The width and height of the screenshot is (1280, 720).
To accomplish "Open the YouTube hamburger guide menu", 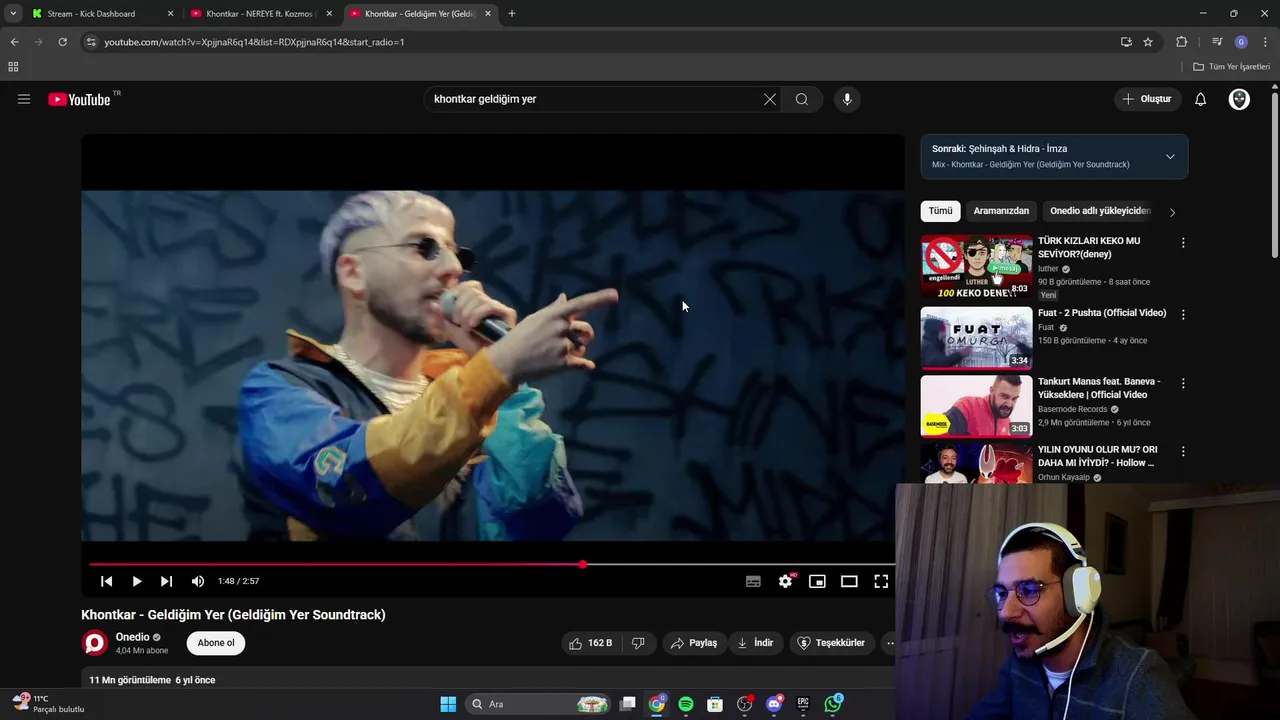I will (24, 99).
